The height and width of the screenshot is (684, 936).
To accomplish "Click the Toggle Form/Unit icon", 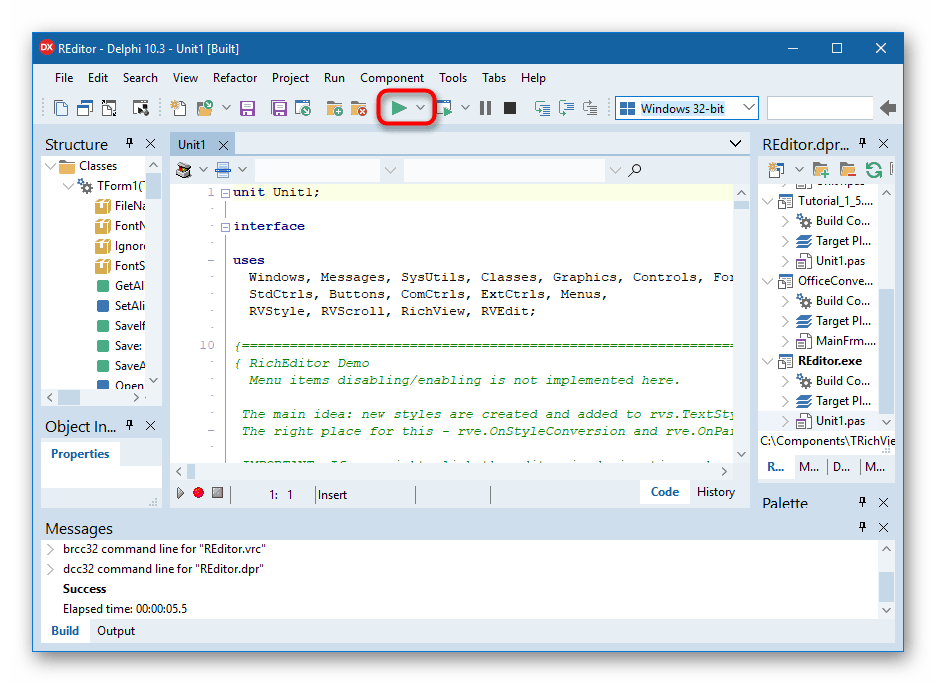I will [x=109, y=108].
